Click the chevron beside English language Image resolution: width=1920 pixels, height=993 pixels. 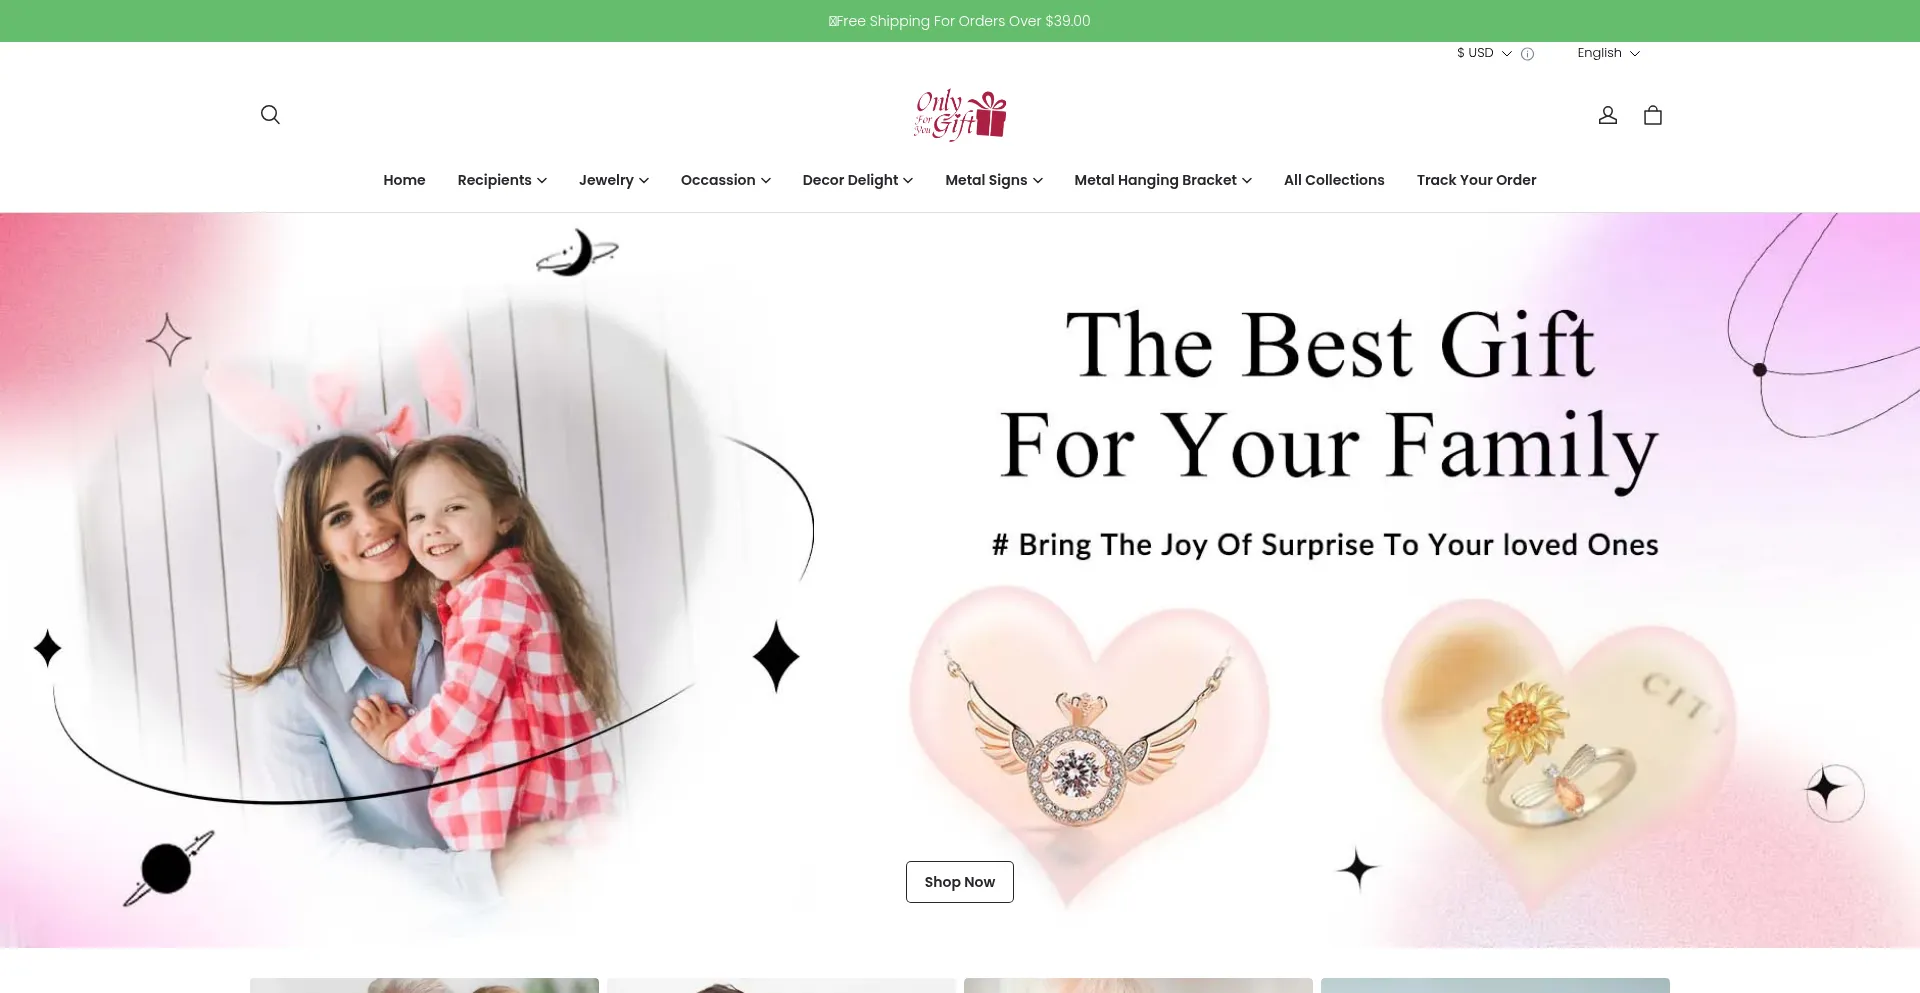(x=1635, y=54)
